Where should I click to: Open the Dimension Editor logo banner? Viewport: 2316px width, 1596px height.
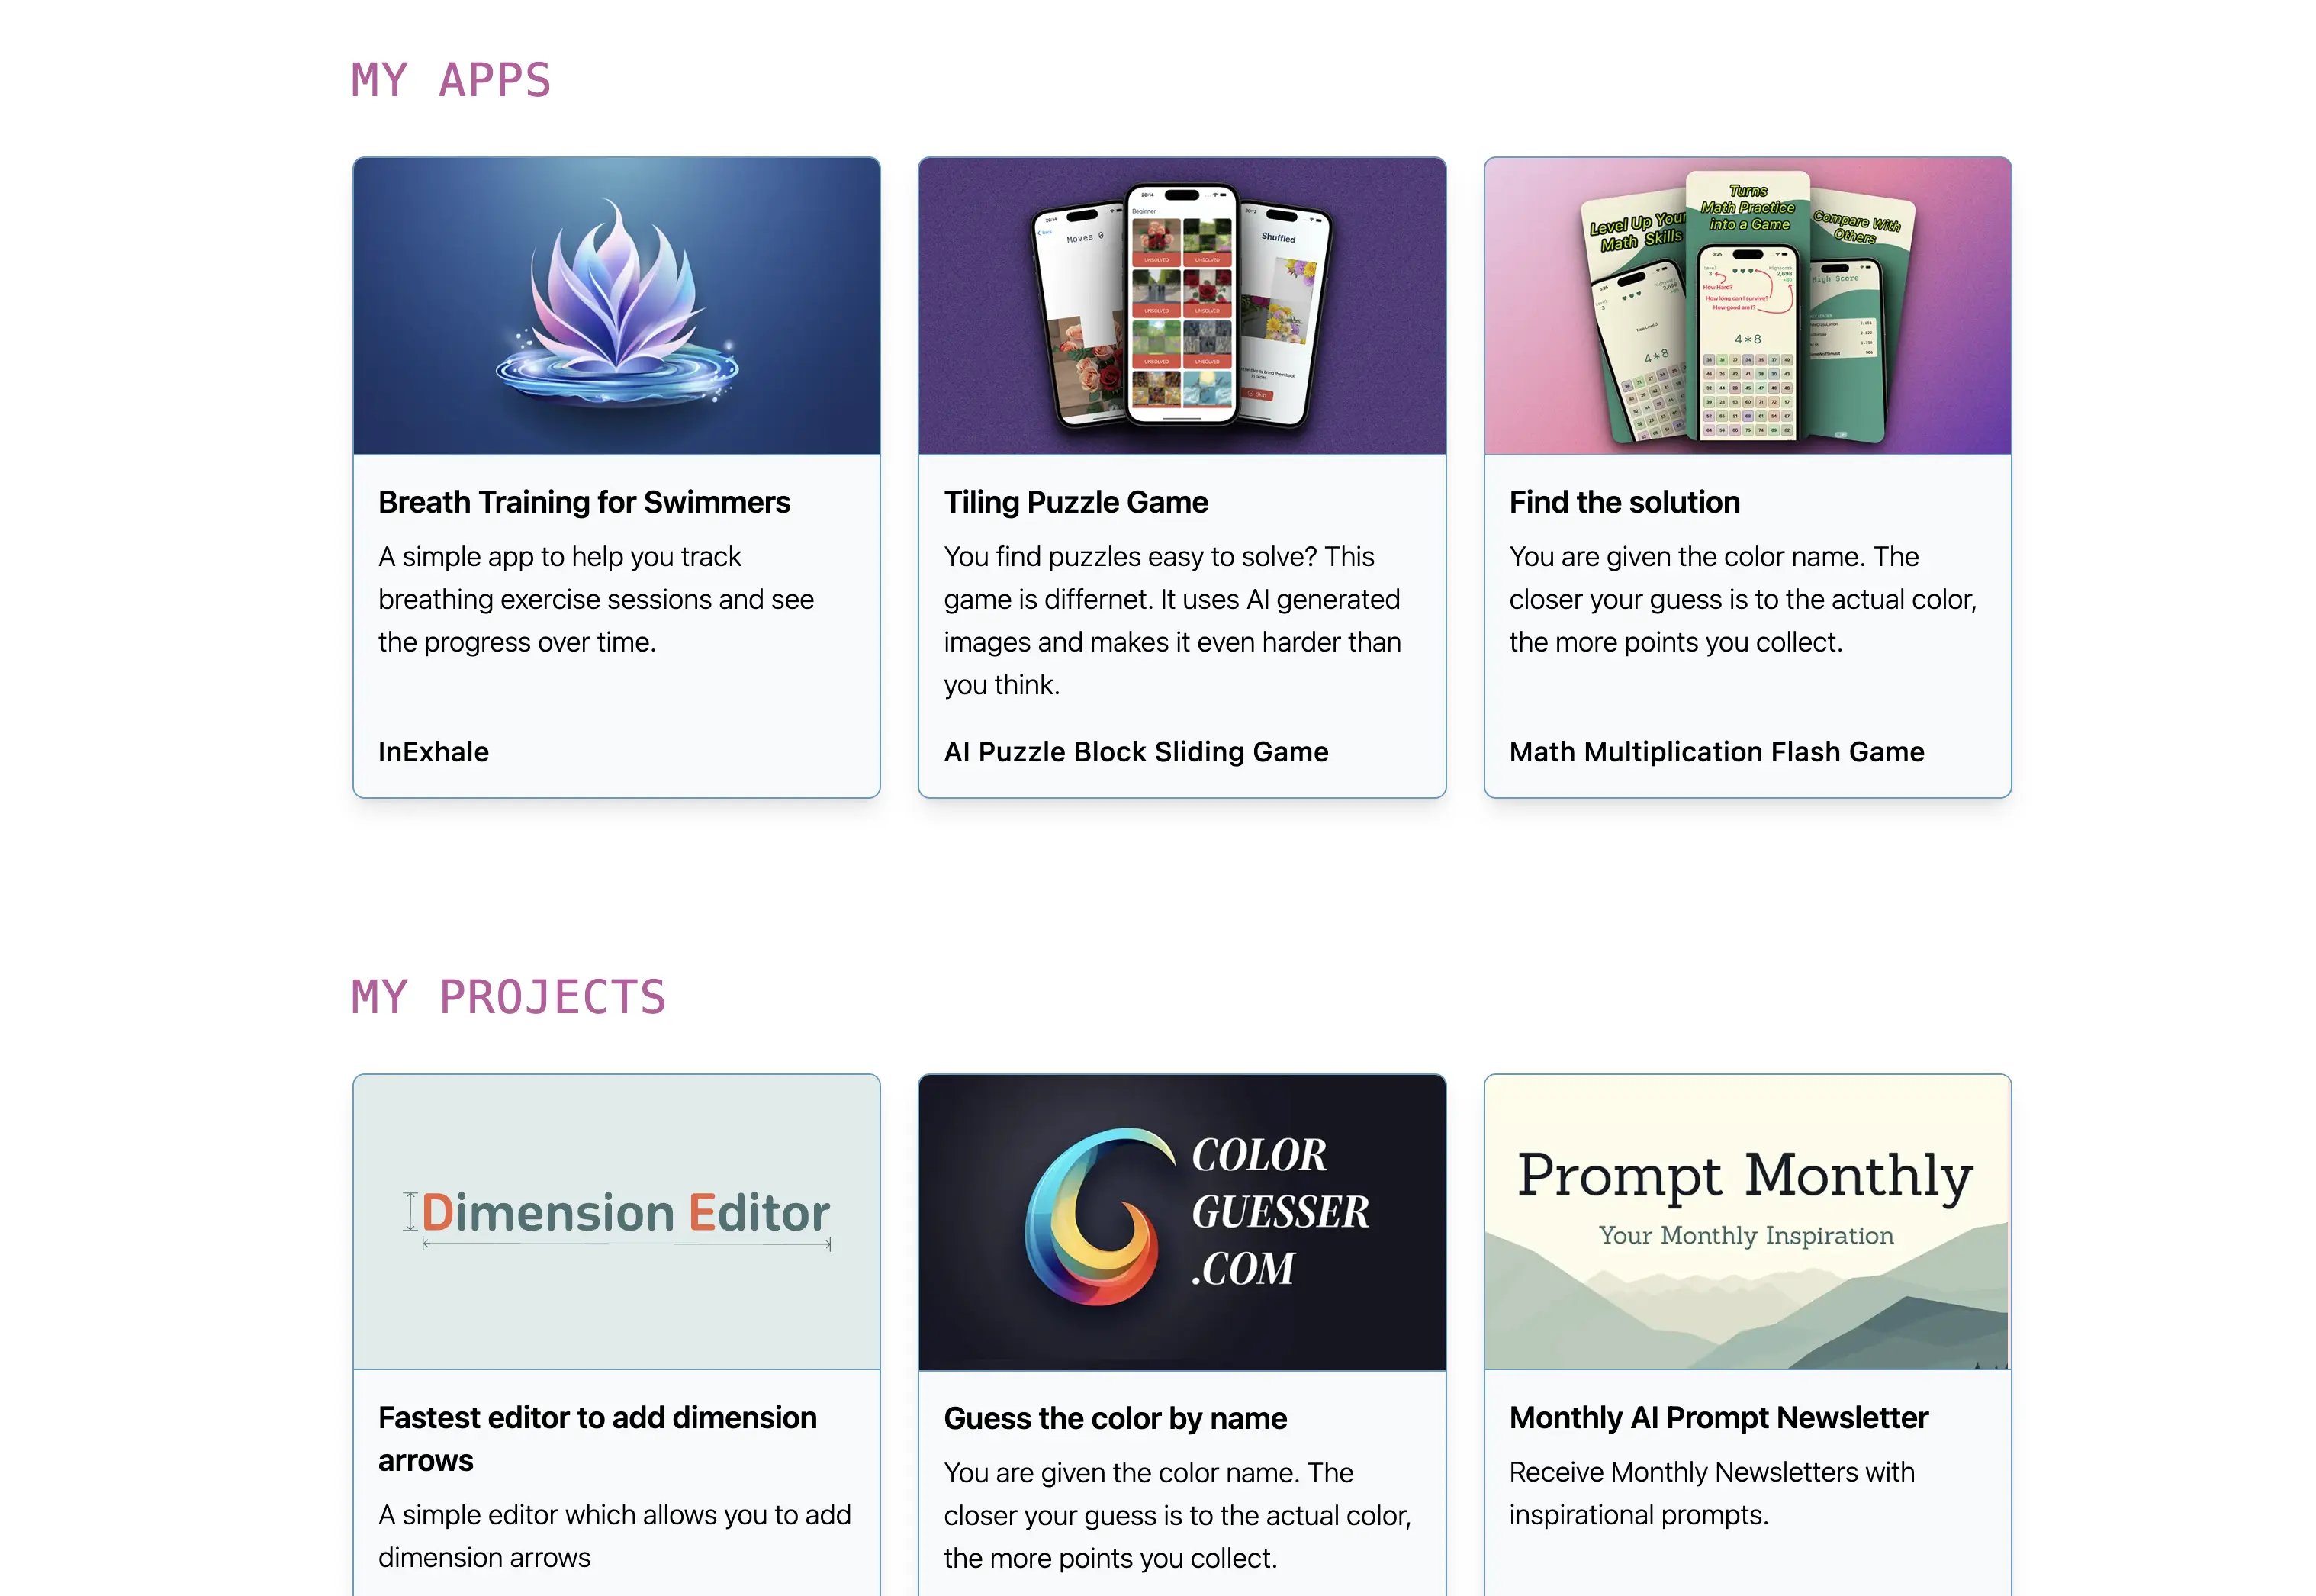click(x=616, y=1220)
